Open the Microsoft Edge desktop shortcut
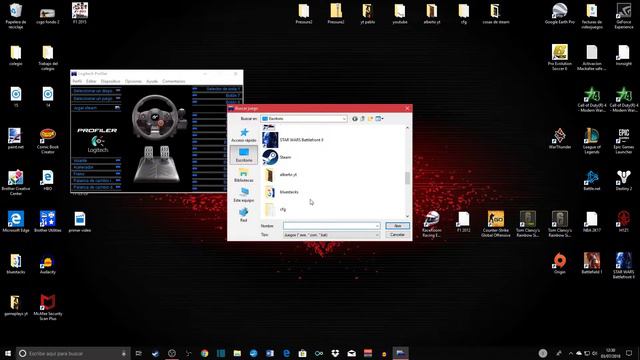This screenshot has width=640, height=360. click(16, 222)
